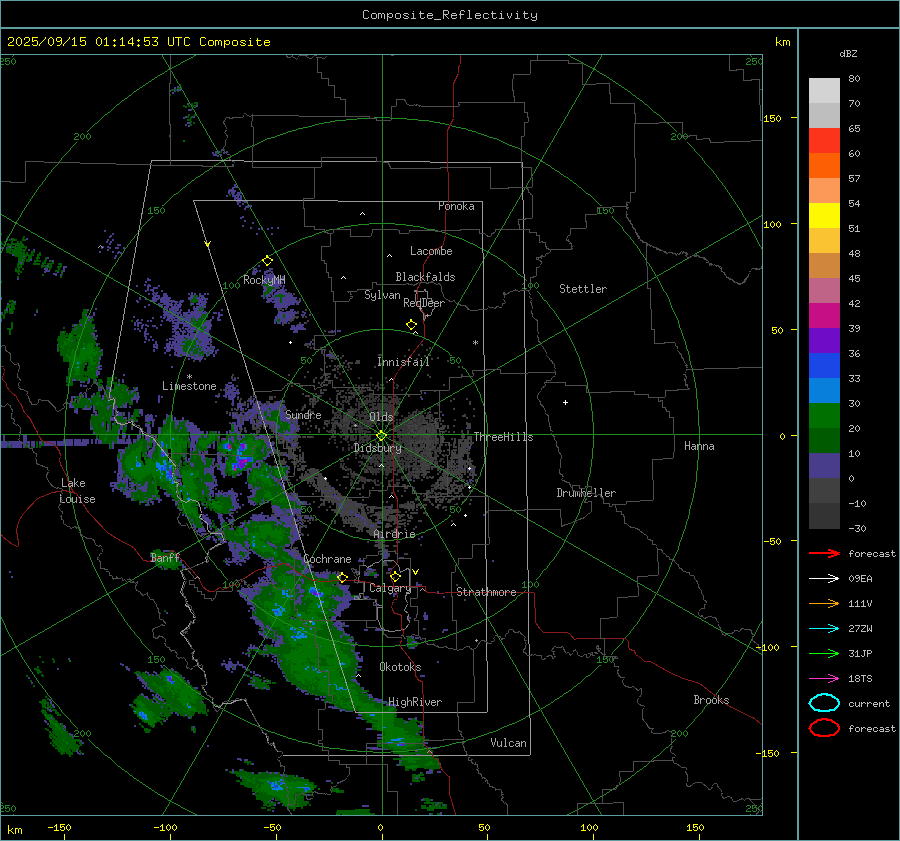Select the red 60-65 dBZ color swatch
Image resolution: width=900 pixels, height=841 pixels.
(824, 141)
